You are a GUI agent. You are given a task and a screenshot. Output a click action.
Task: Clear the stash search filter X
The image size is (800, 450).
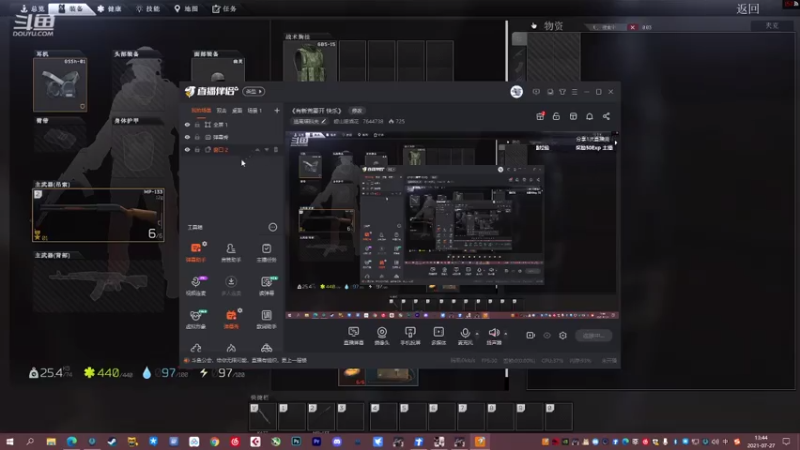click(632, 27)
